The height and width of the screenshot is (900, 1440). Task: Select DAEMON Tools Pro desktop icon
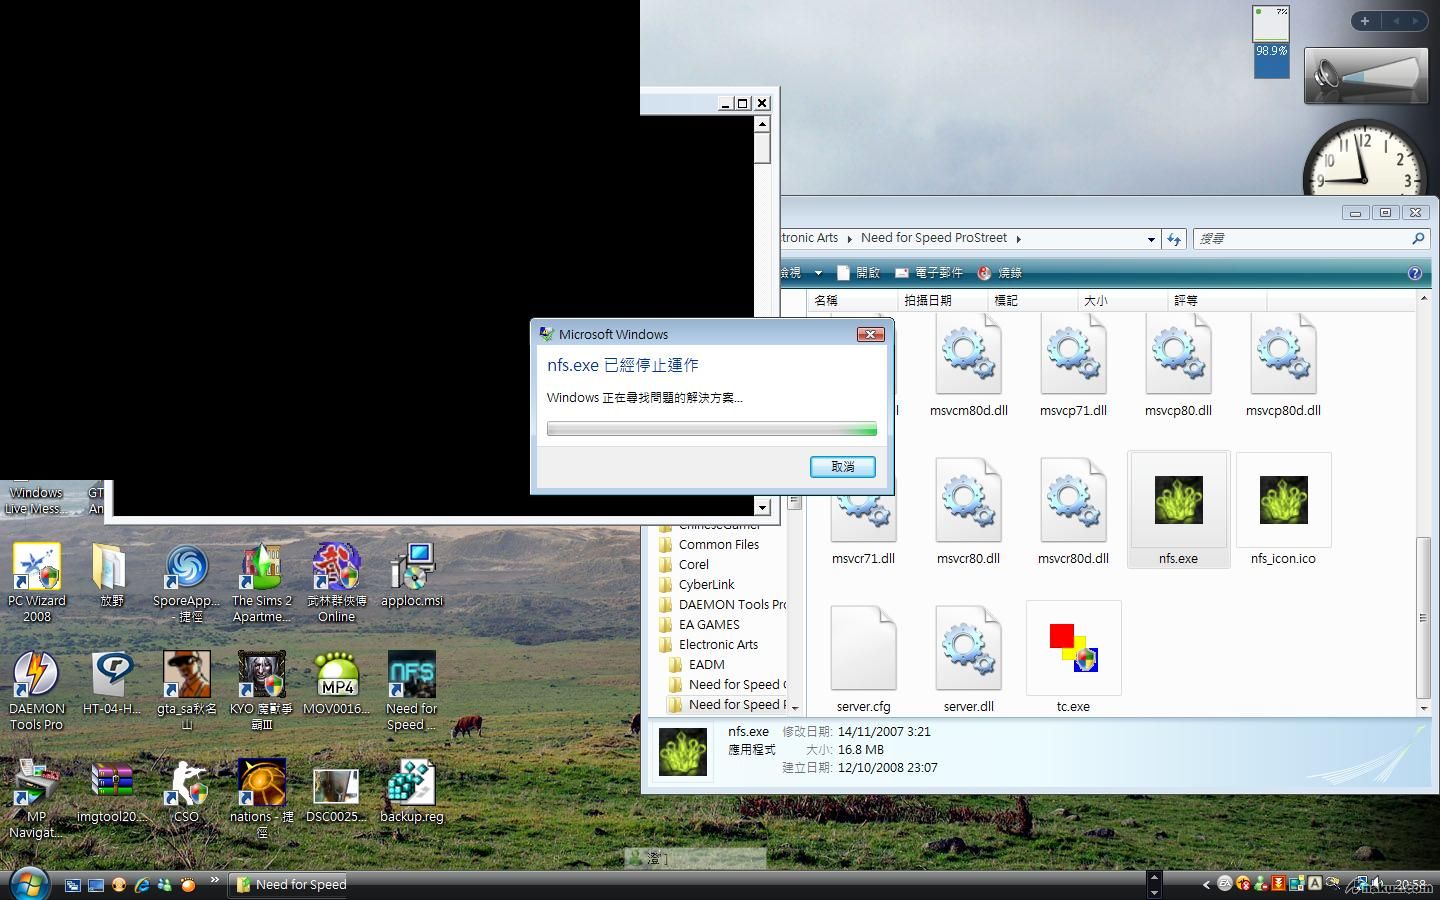click(37, 690)
